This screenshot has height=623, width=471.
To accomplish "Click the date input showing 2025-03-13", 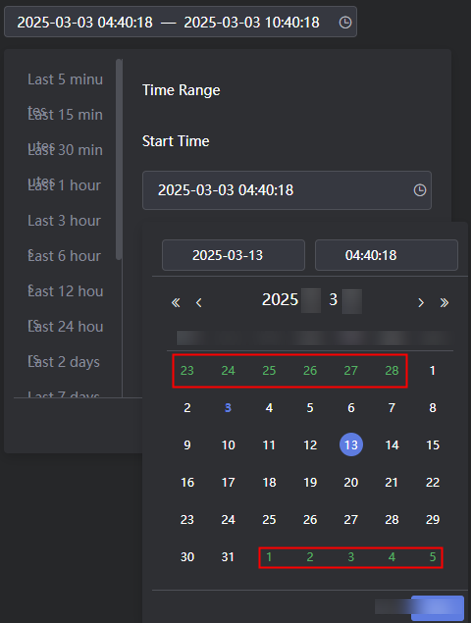I will (x=233, y=255).
